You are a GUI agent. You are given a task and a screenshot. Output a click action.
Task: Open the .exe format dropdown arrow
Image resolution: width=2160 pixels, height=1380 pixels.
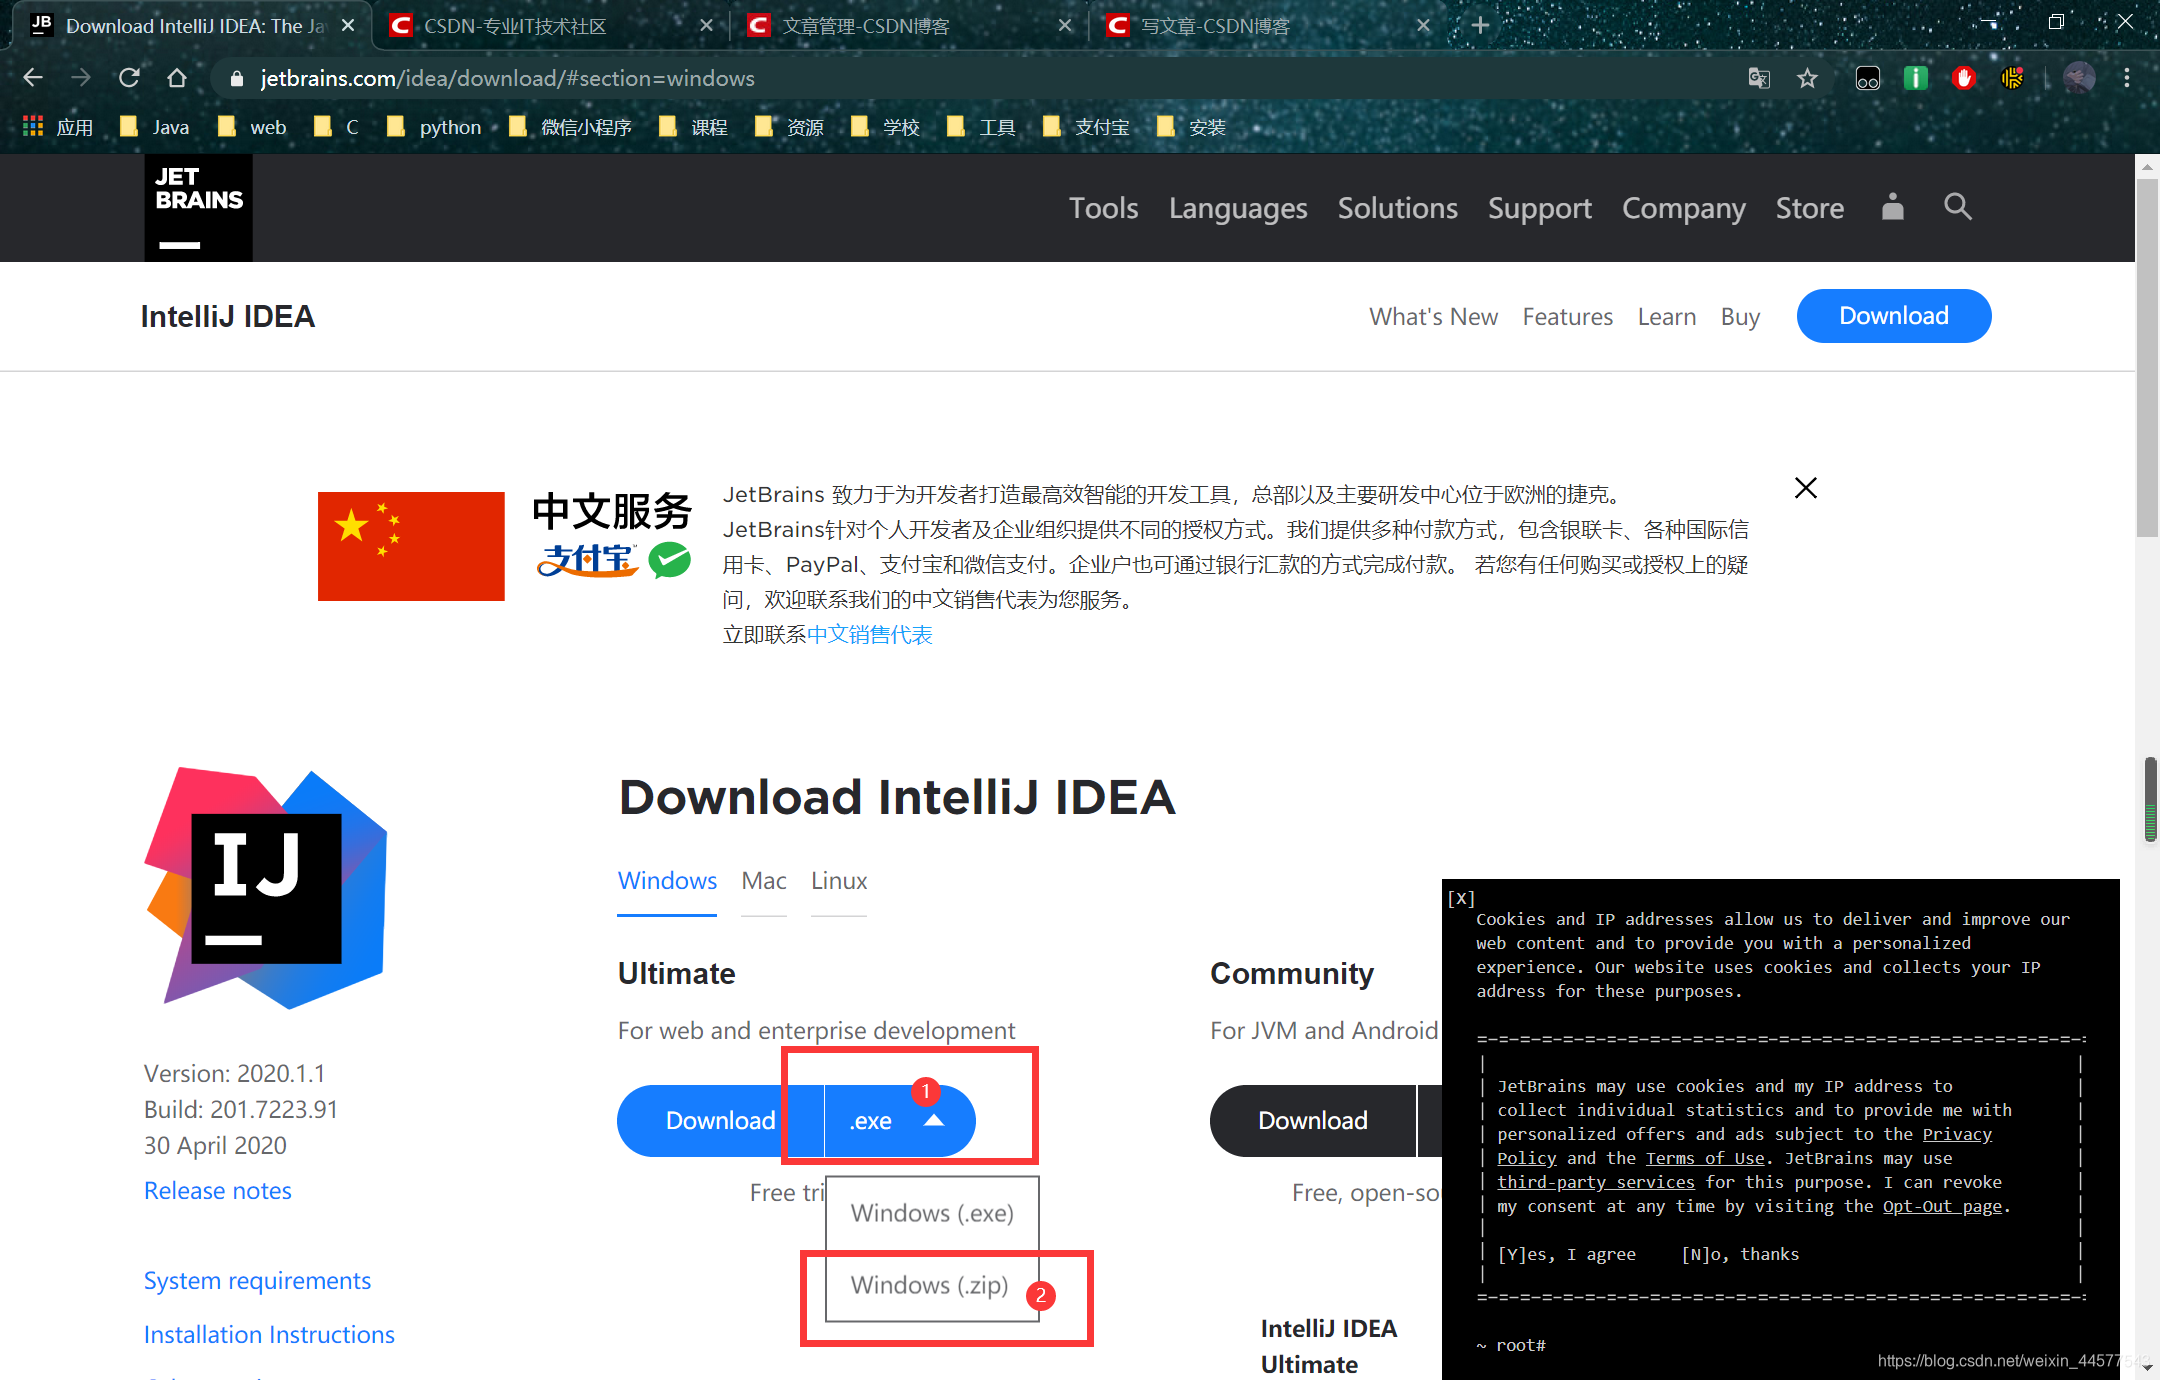tap(935, 1121)
